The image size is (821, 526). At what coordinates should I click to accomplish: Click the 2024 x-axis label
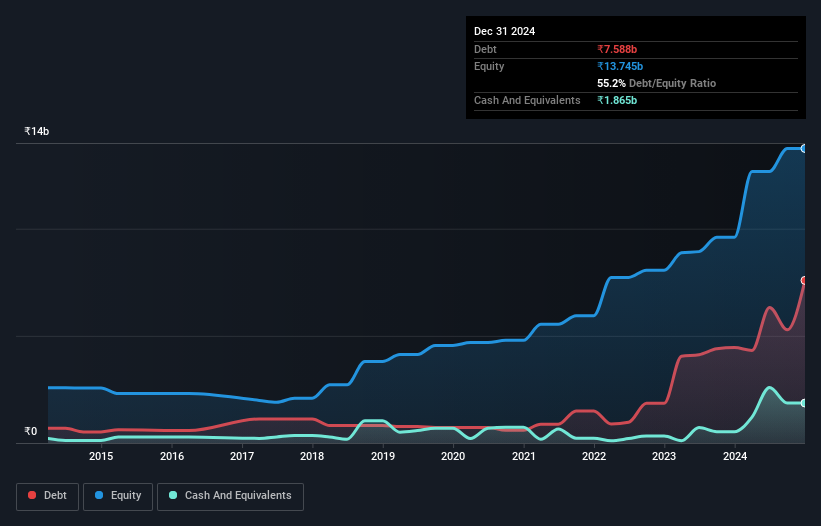click(735, 456)
